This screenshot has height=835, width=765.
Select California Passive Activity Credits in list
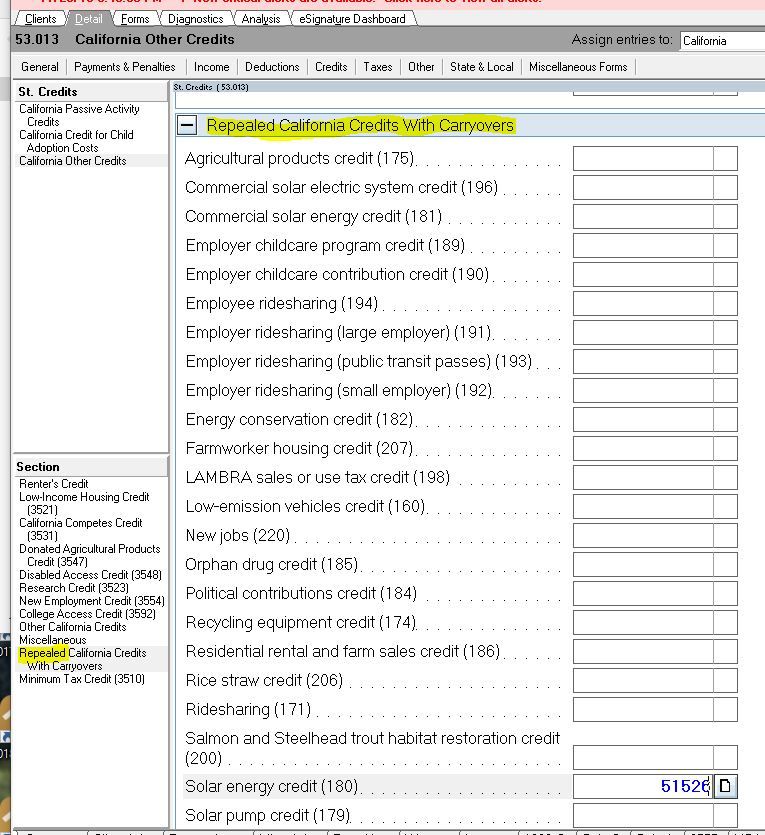click(x=79, y=115)
